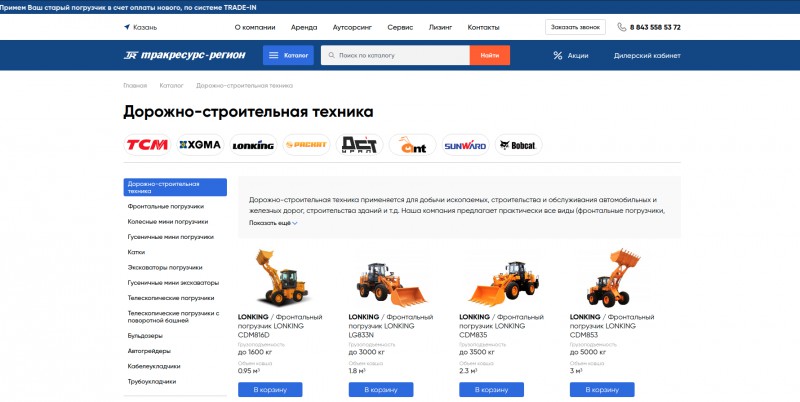The image size is (800, 402).
Task: Choose the Bobcat brand logo
Action: (x=518, y=145)
